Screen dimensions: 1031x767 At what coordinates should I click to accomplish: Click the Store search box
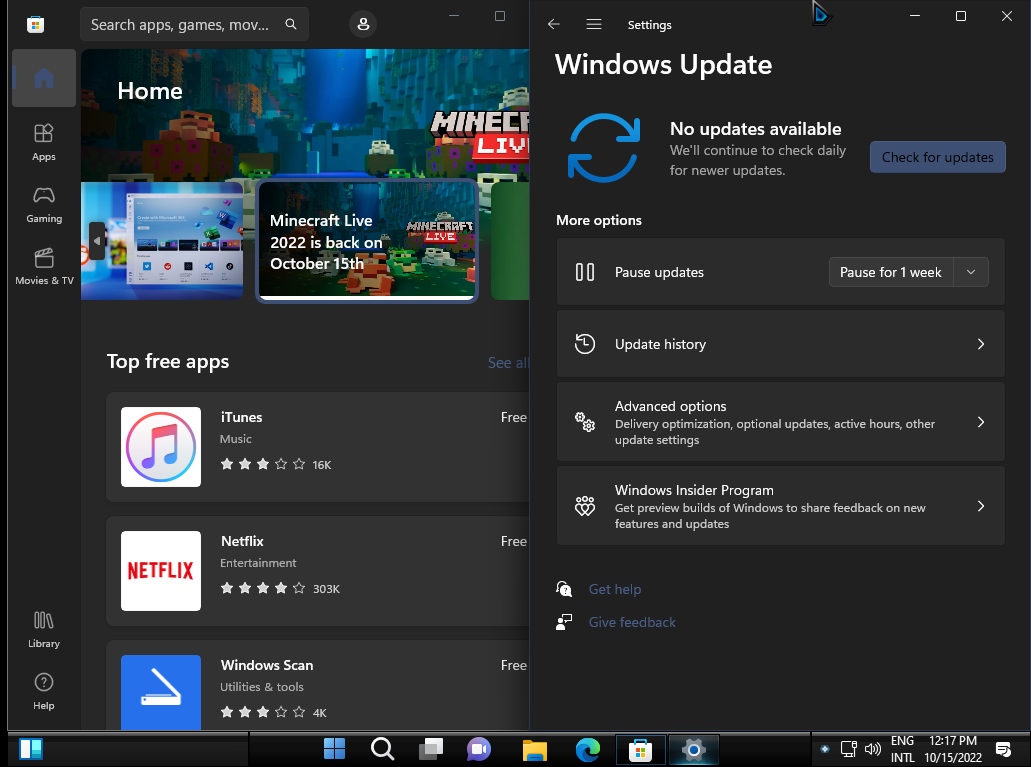tap(180, 24)
